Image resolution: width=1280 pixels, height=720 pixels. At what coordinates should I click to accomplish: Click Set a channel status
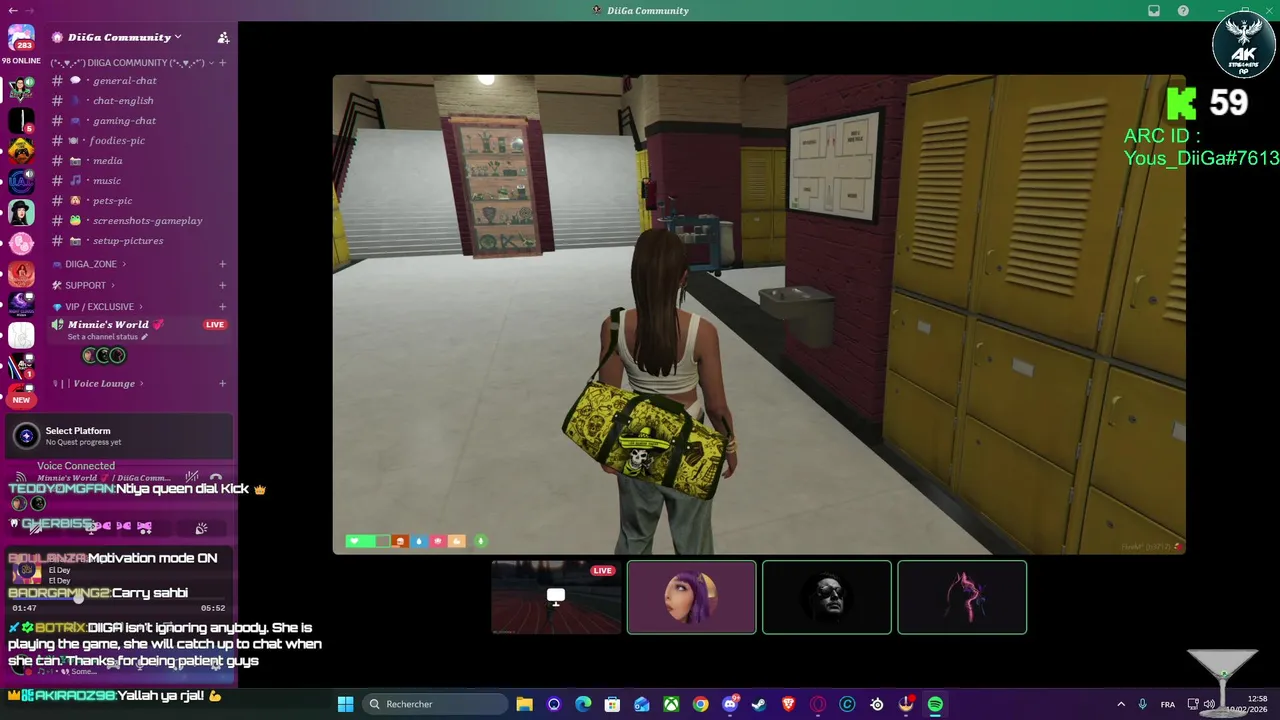point(107,337)
